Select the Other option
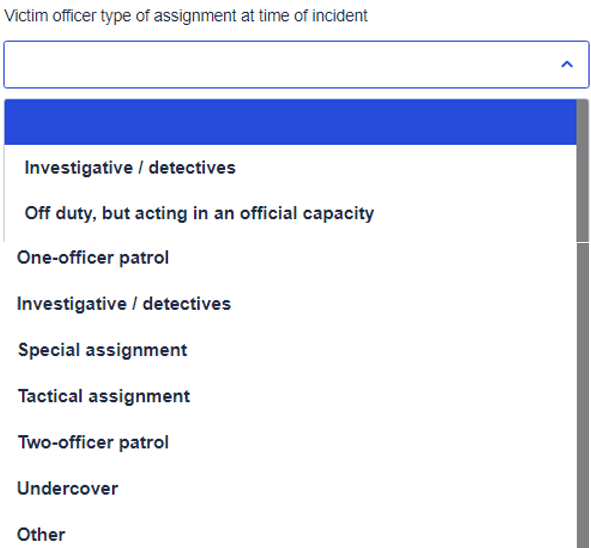The height and width of the screenshot is (548, 591). 41,535
